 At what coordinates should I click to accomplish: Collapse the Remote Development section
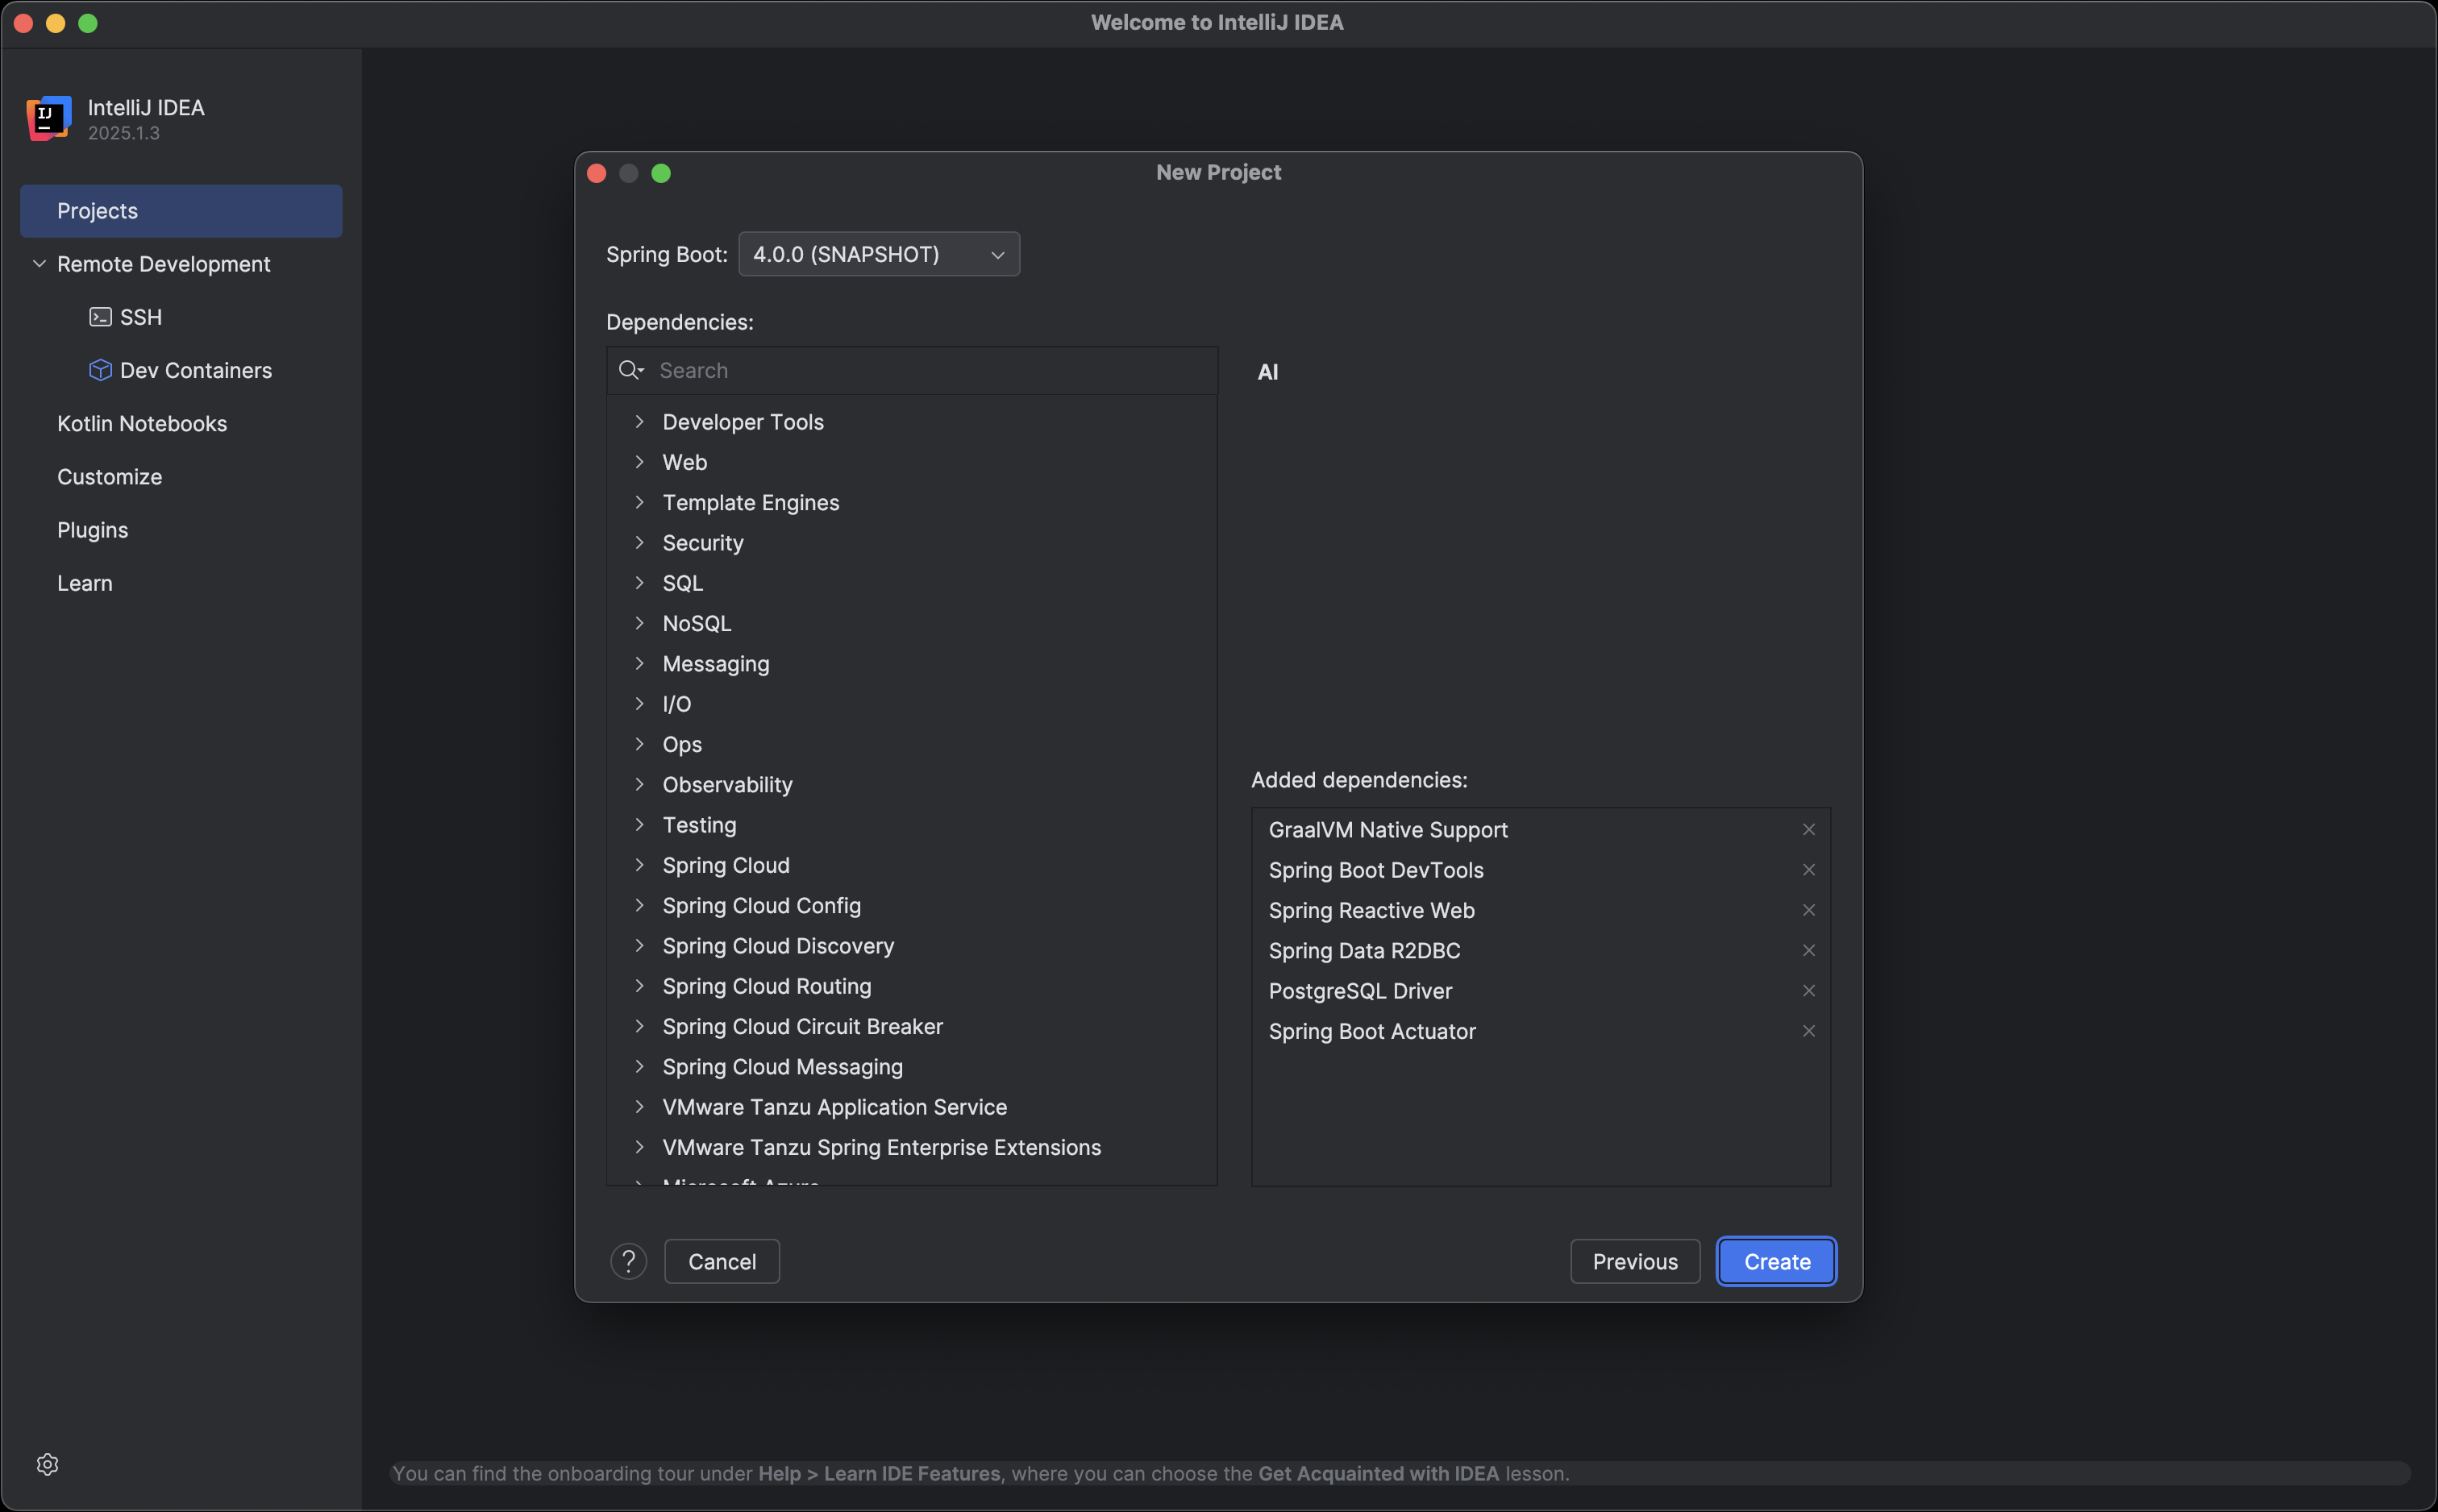point(40,264)
